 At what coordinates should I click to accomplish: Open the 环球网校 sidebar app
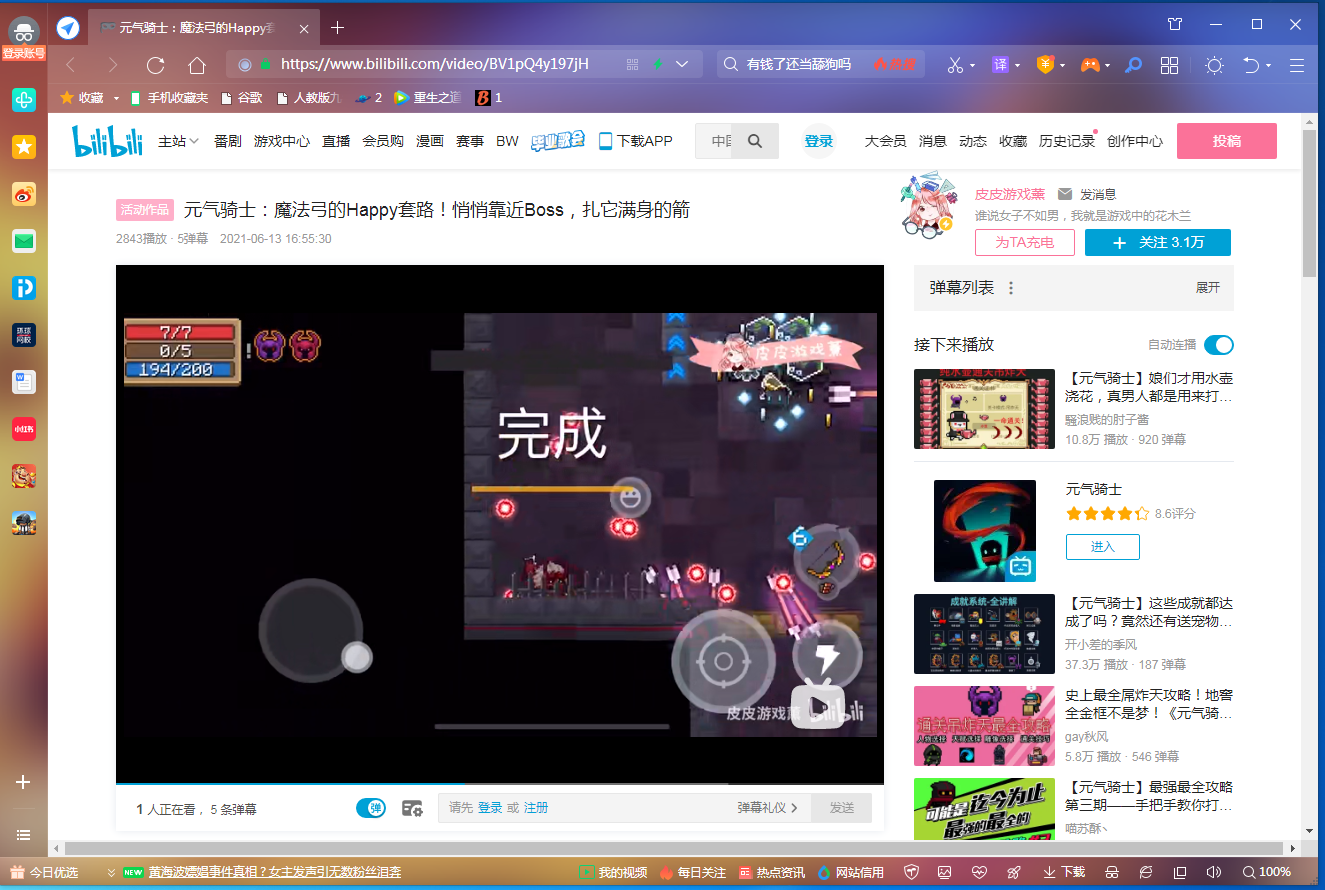coord(24,335)
